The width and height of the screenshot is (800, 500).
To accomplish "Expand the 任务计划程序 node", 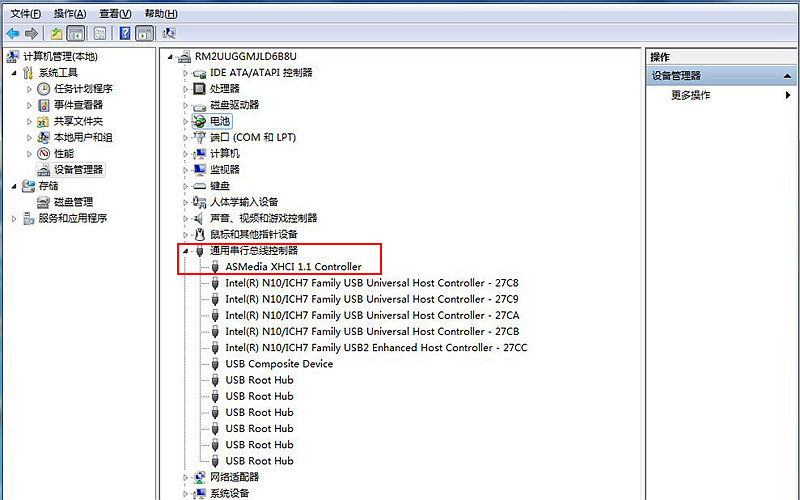I will click(x=30, y=89).
